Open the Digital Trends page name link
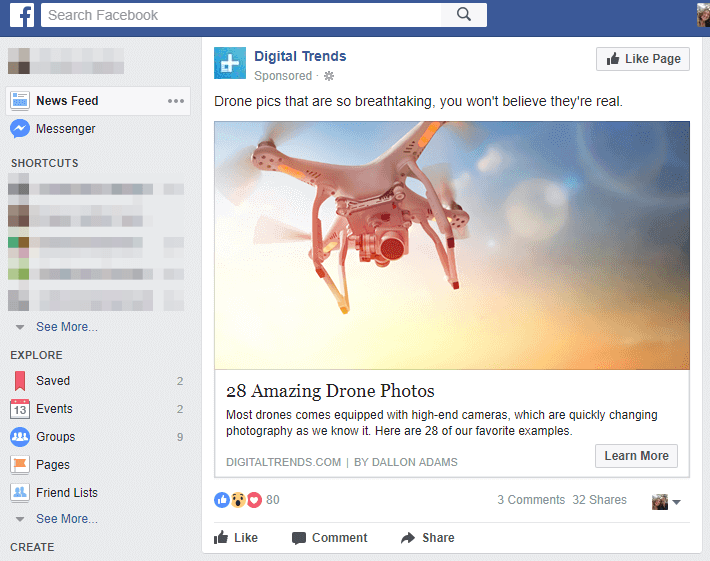710x561 pixels. click(300, 56)
